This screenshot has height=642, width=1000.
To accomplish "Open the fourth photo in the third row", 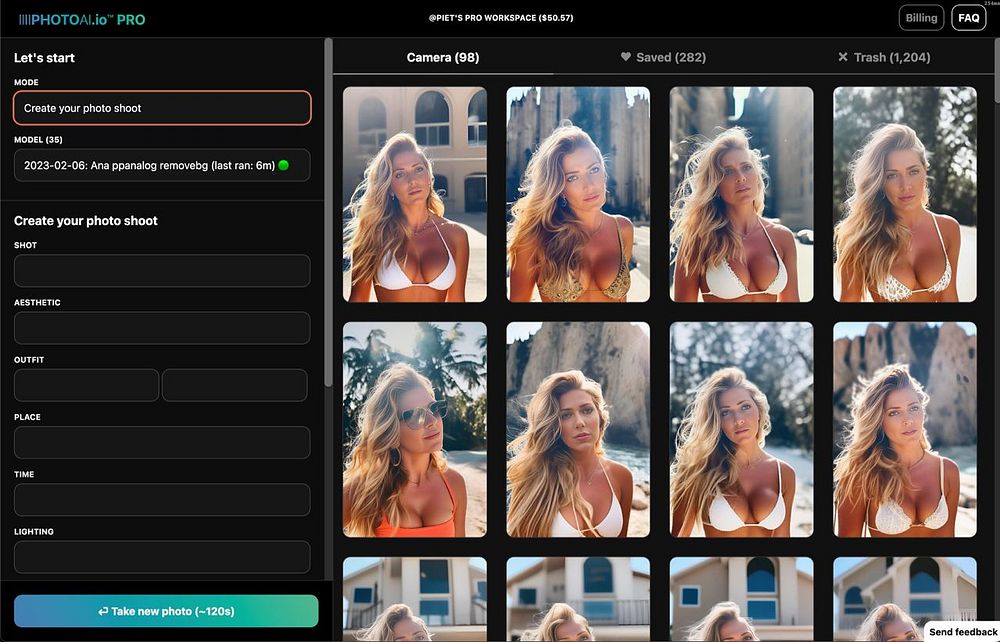I will coord(904,599).
